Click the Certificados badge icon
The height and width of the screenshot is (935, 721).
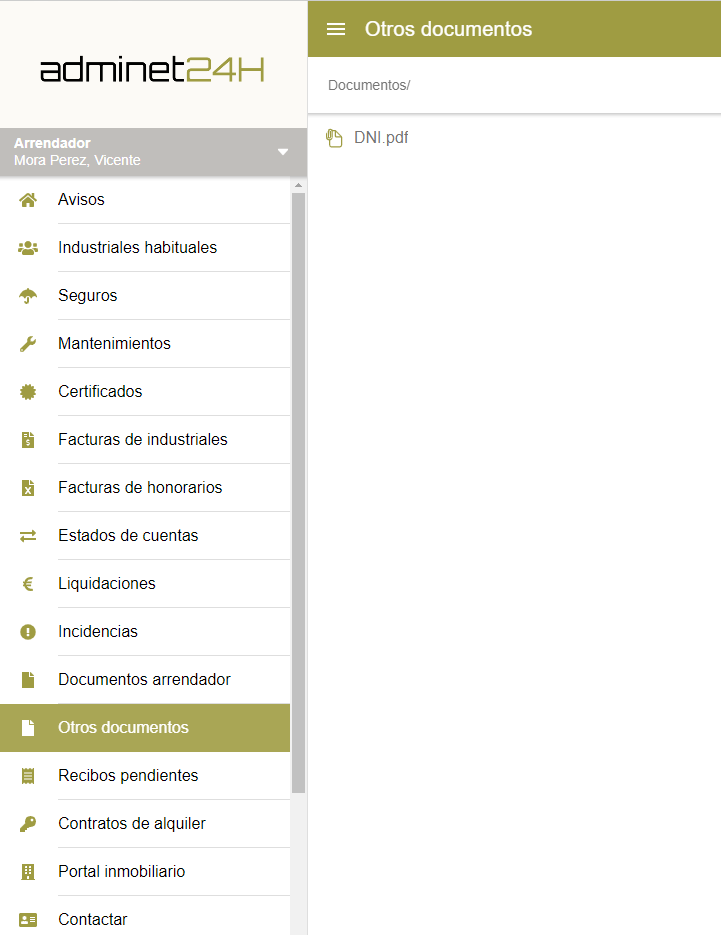coord(28,392)
